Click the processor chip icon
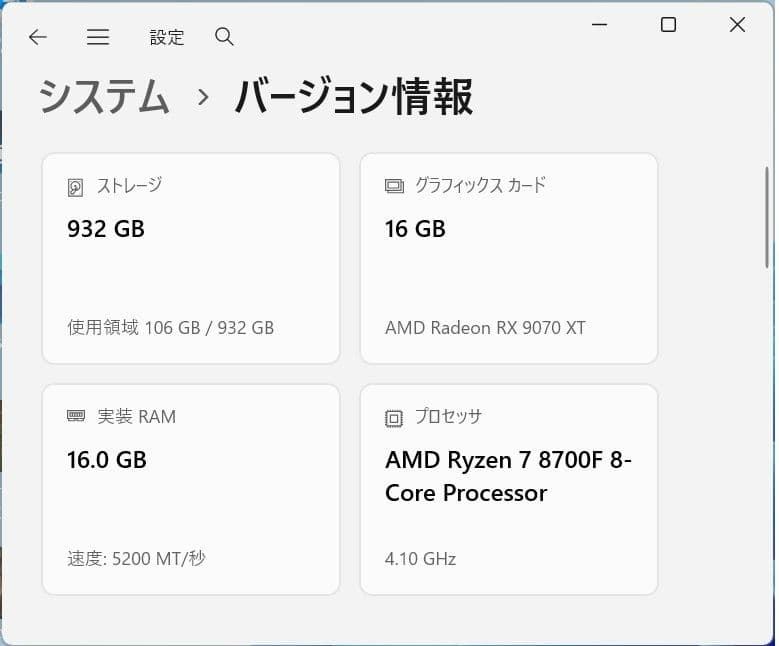Screen dimensions: 779x646 394,418
